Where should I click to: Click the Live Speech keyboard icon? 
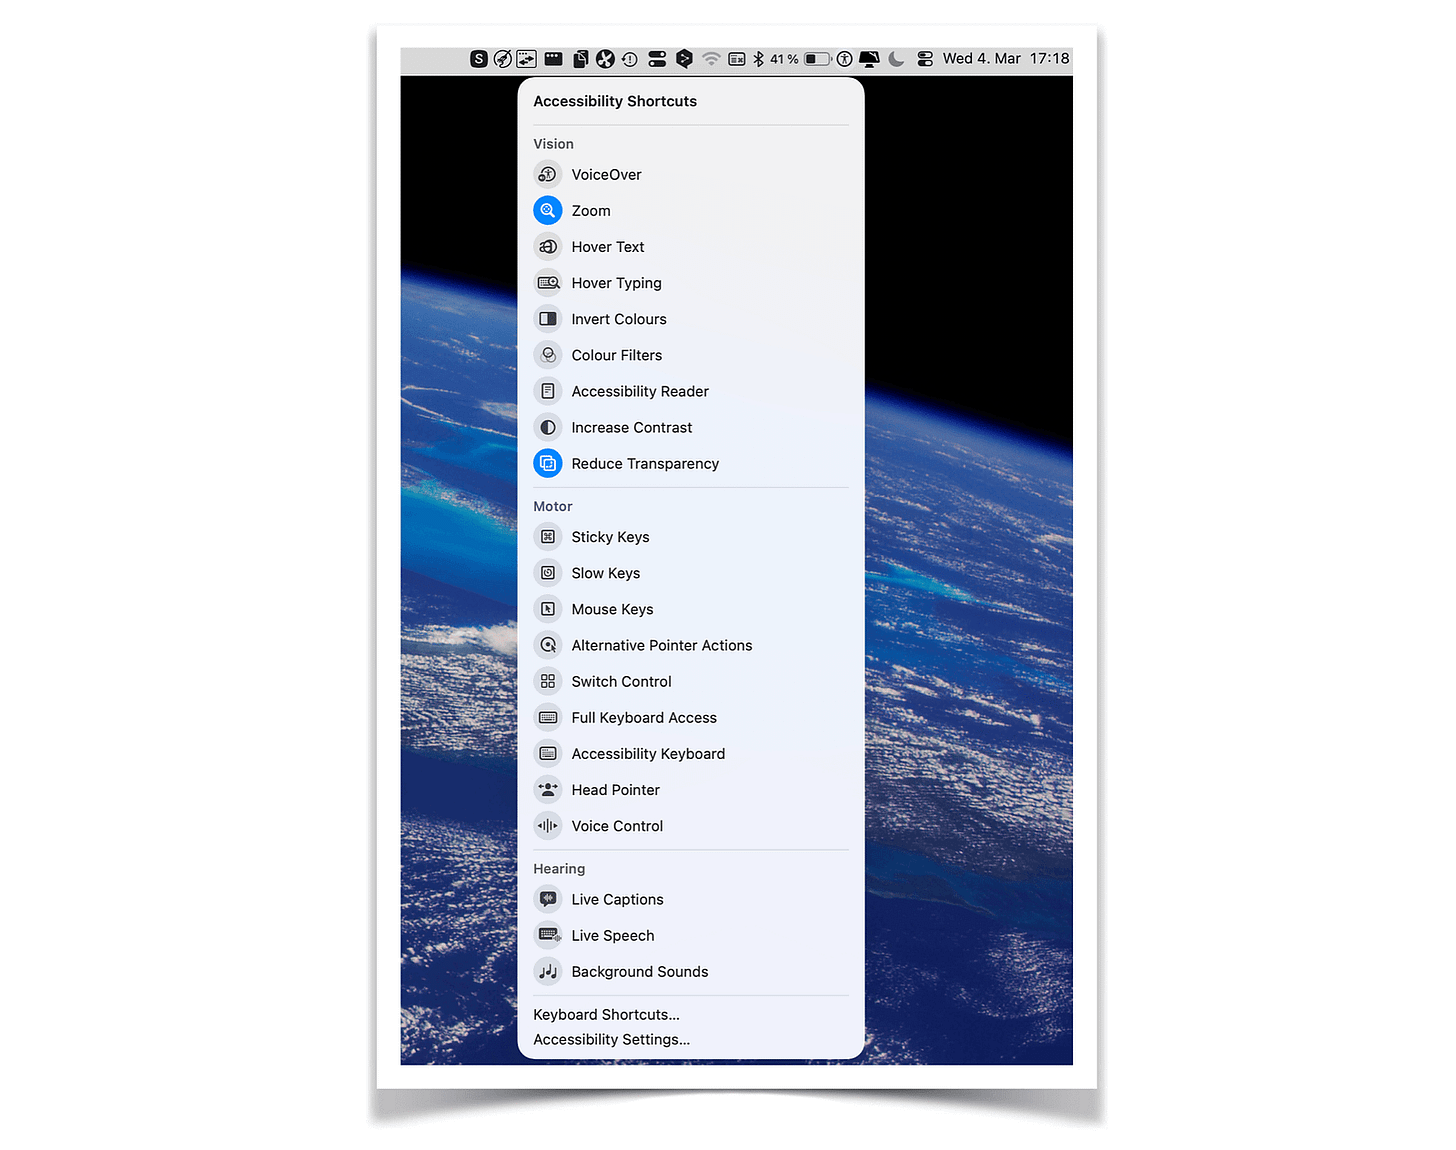click(x=547, y=935)
